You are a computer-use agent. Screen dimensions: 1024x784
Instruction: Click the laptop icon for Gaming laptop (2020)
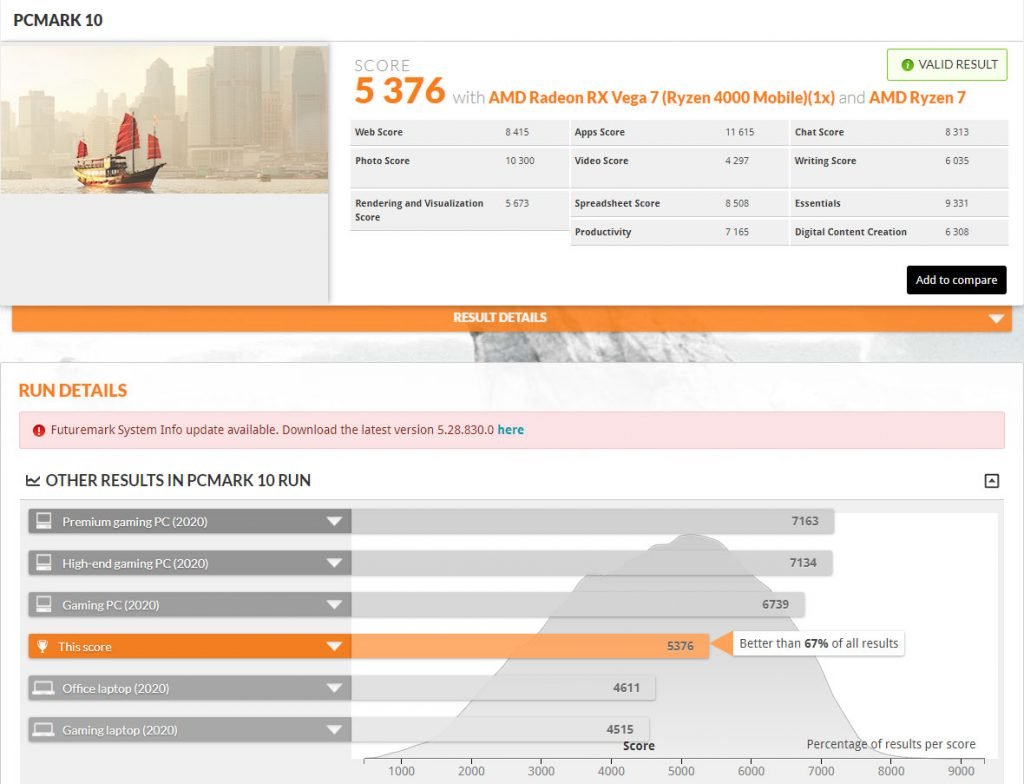(x=44, y=730)
